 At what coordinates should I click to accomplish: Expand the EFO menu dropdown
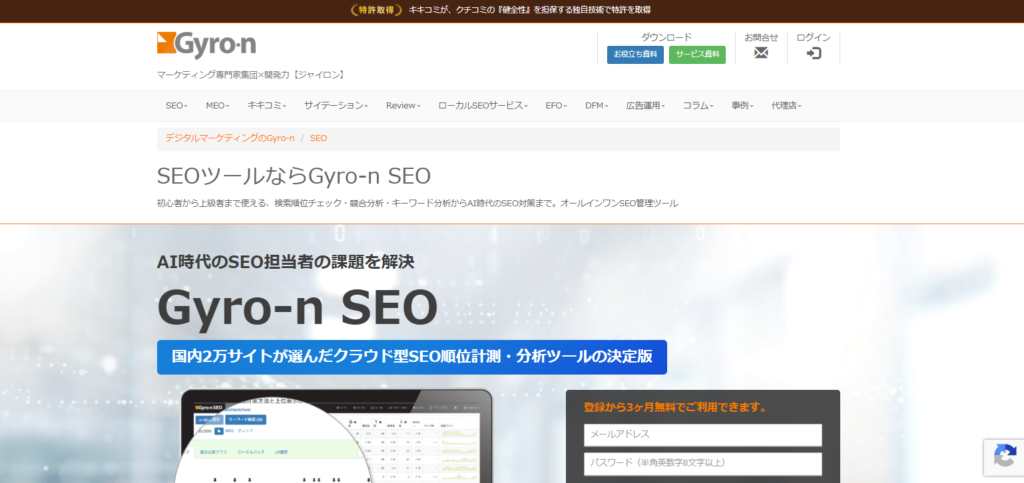click(x=556, y=106)
